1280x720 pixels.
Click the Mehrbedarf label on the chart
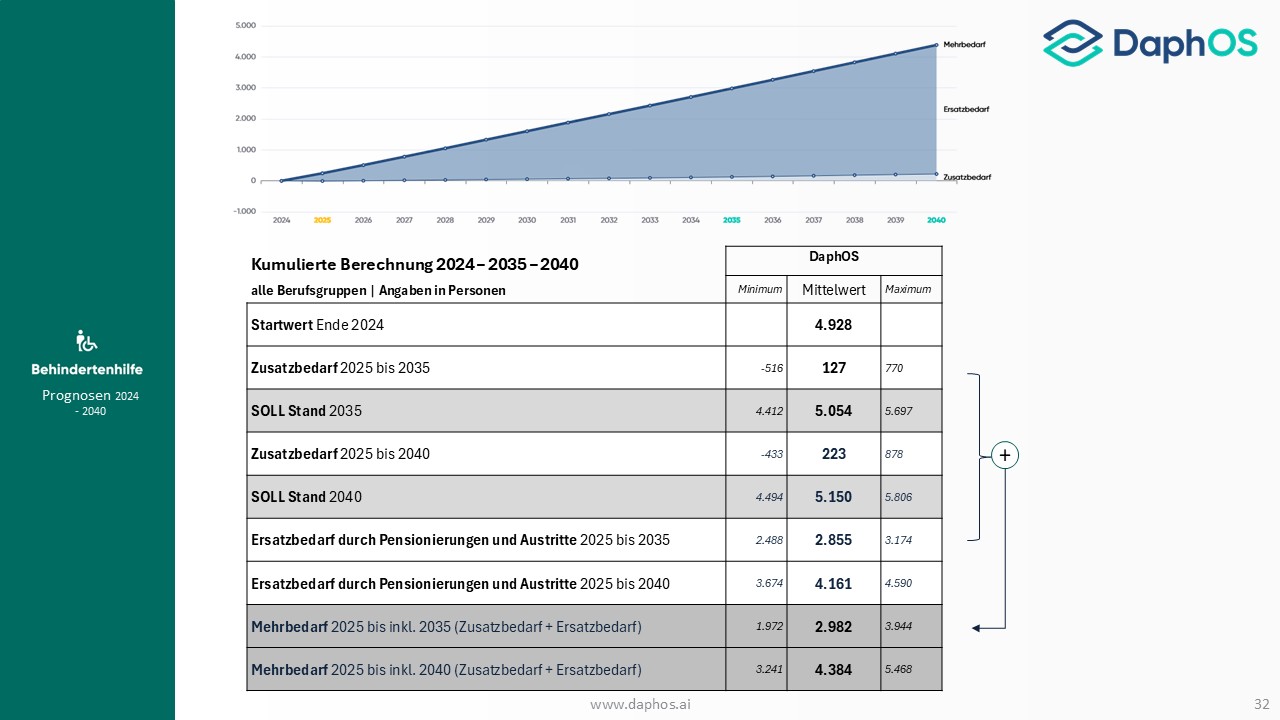[966, 45]
